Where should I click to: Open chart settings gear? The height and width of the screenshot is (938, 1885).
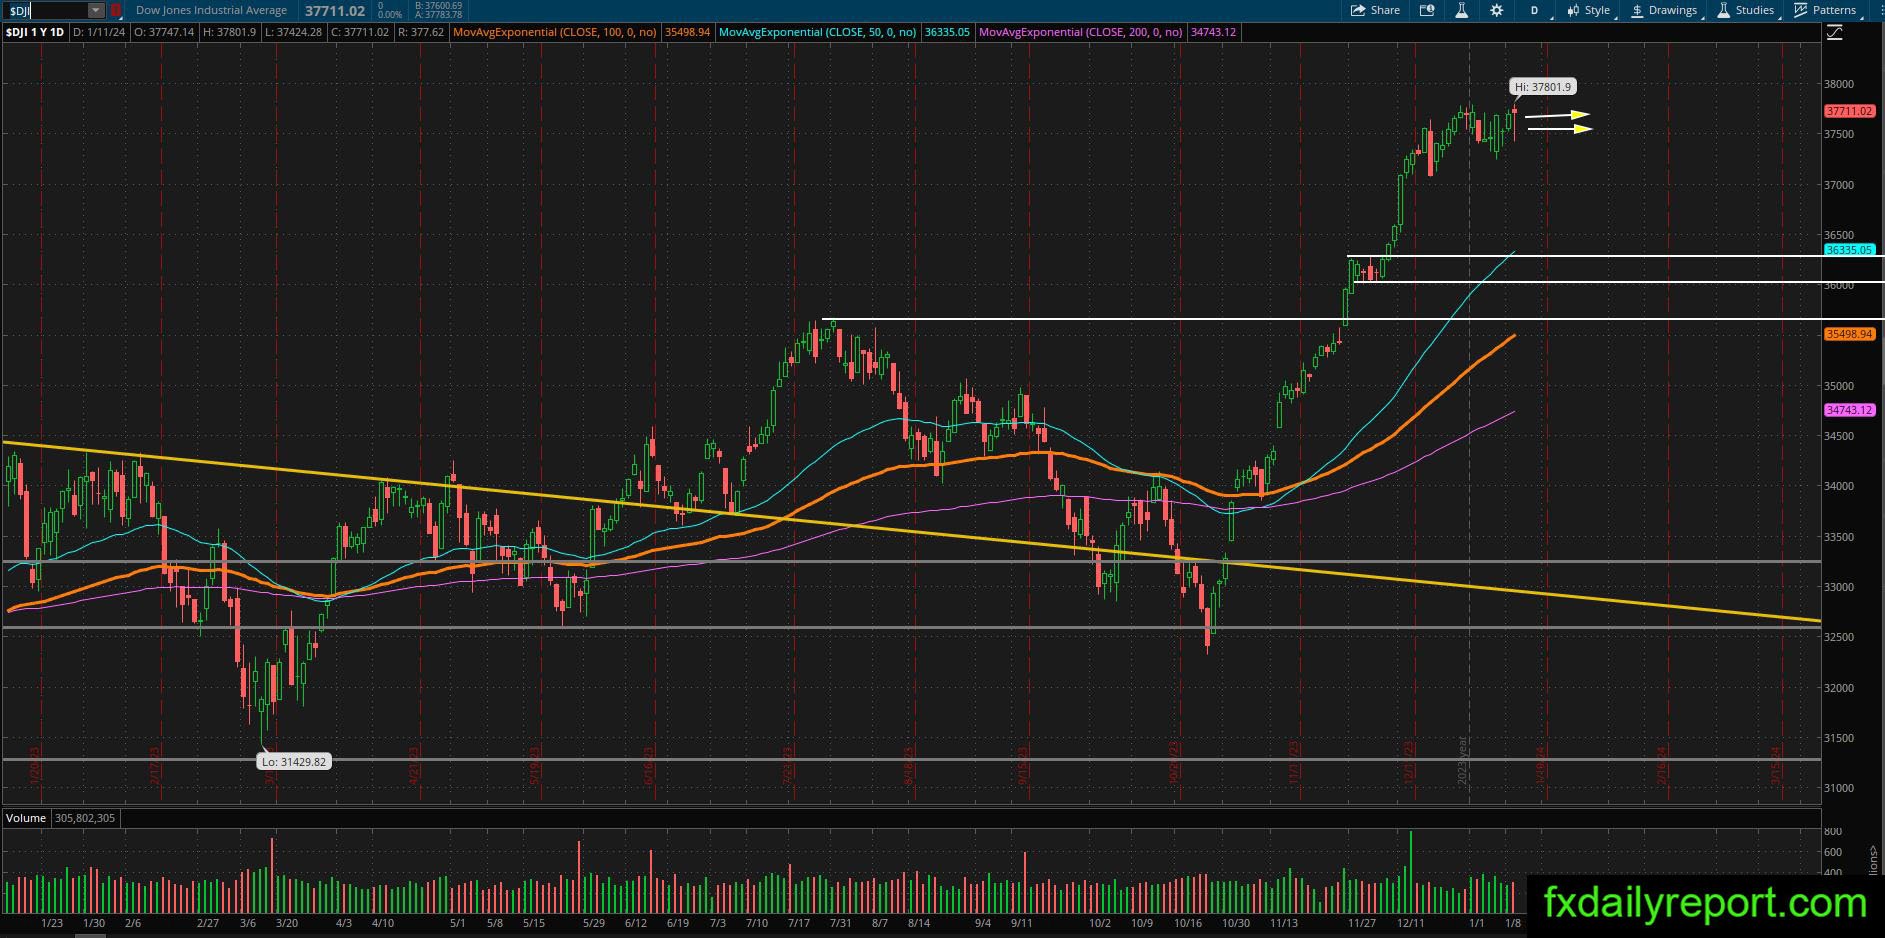click(x=1496, y=10)
